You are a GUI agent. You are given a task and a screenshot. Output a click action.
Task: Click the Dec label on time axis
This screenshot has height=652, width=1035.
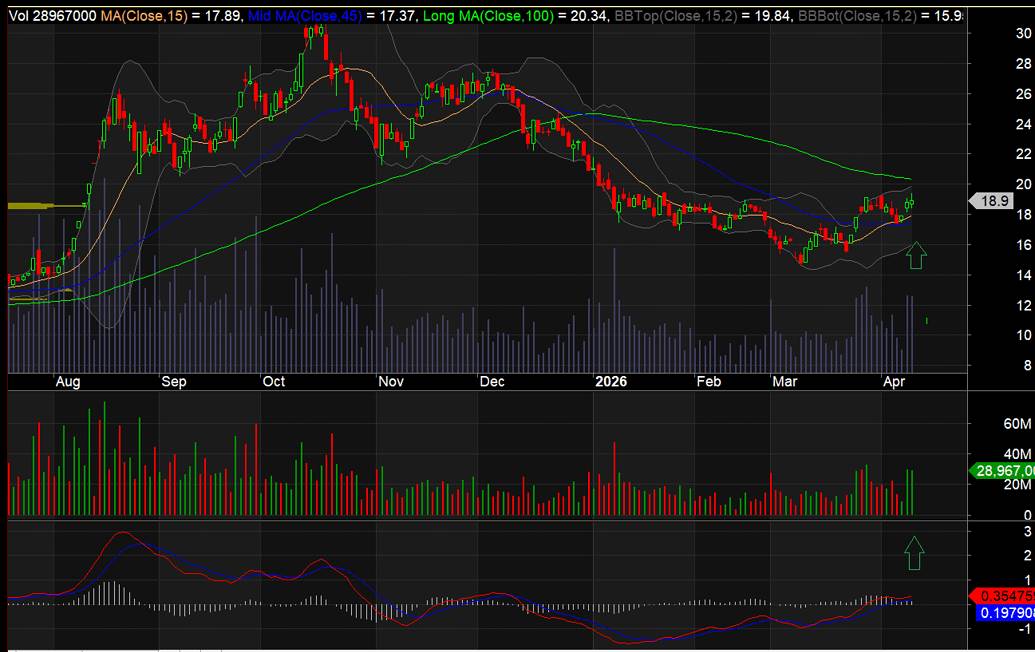(491, 381)
